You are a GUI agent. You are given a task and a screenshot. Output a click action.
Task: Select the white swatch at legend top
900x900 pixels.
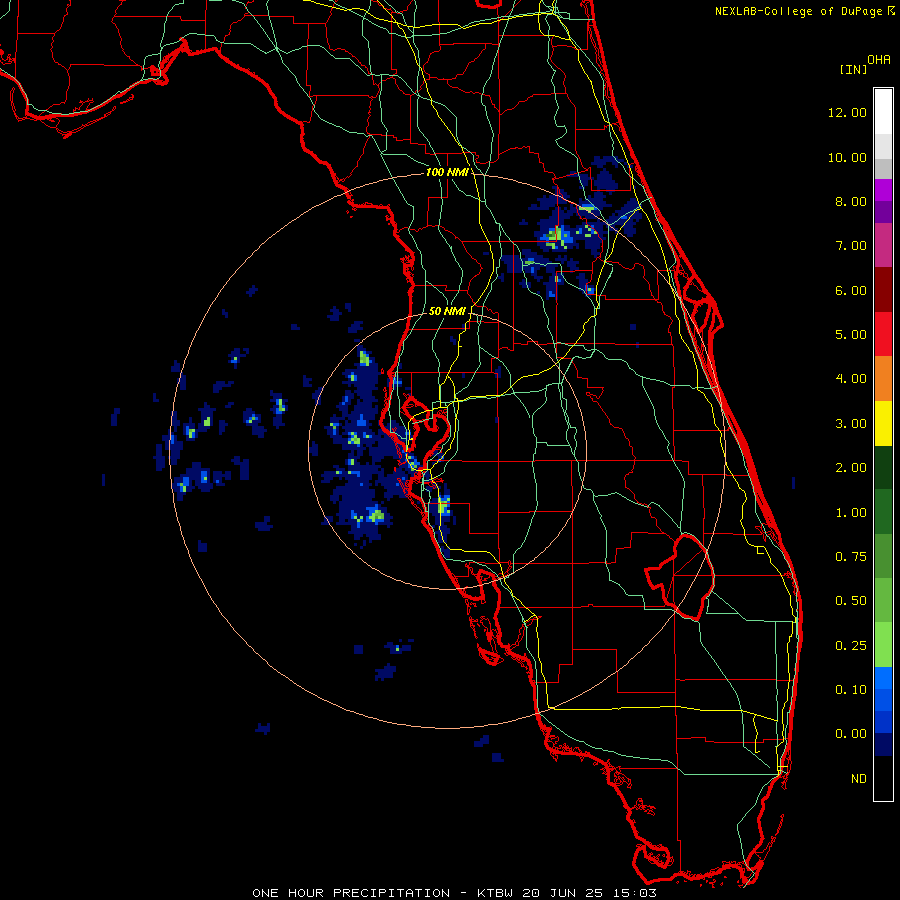coord(883,112)
